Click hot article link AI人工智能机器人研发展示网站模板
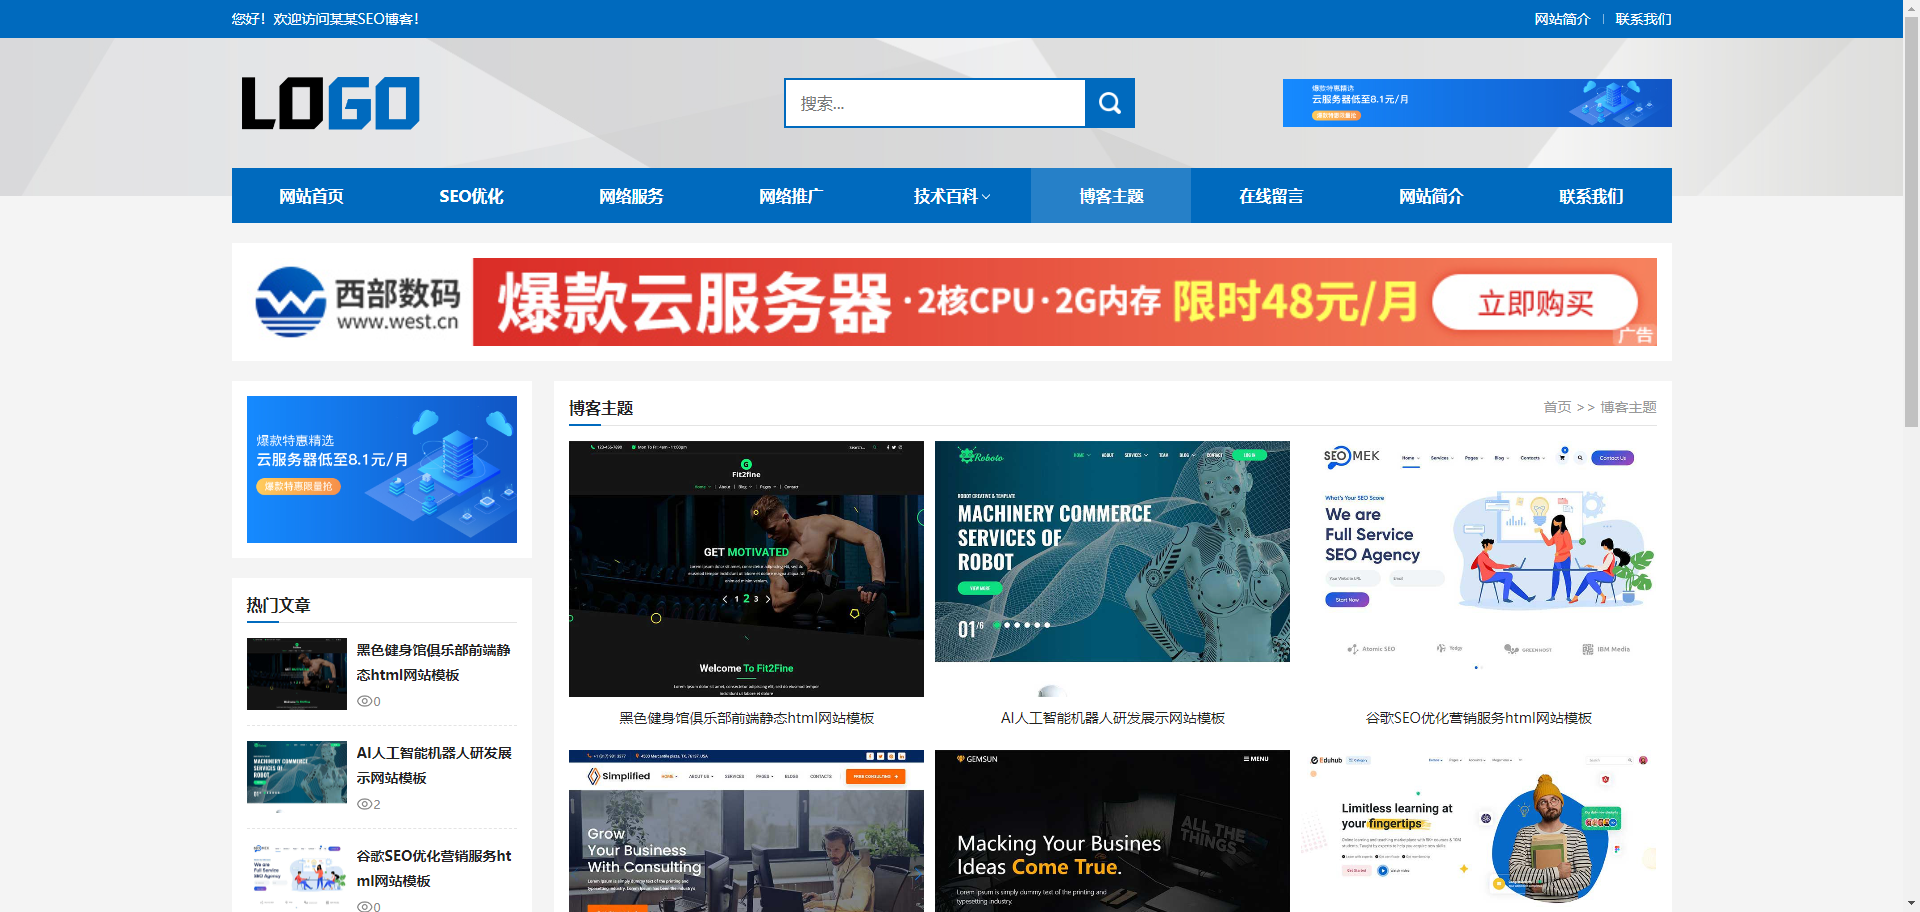This screenshot has width=1920, height=912. coord(434,765)
